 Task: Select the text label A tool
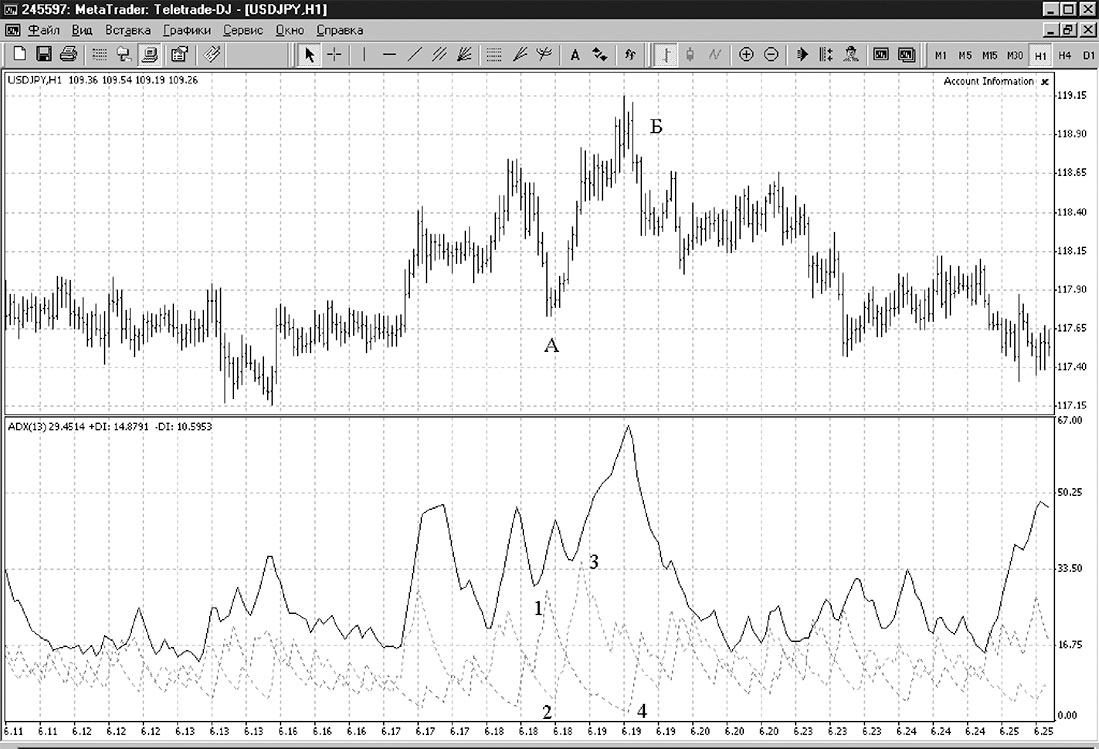coord(575,54)
